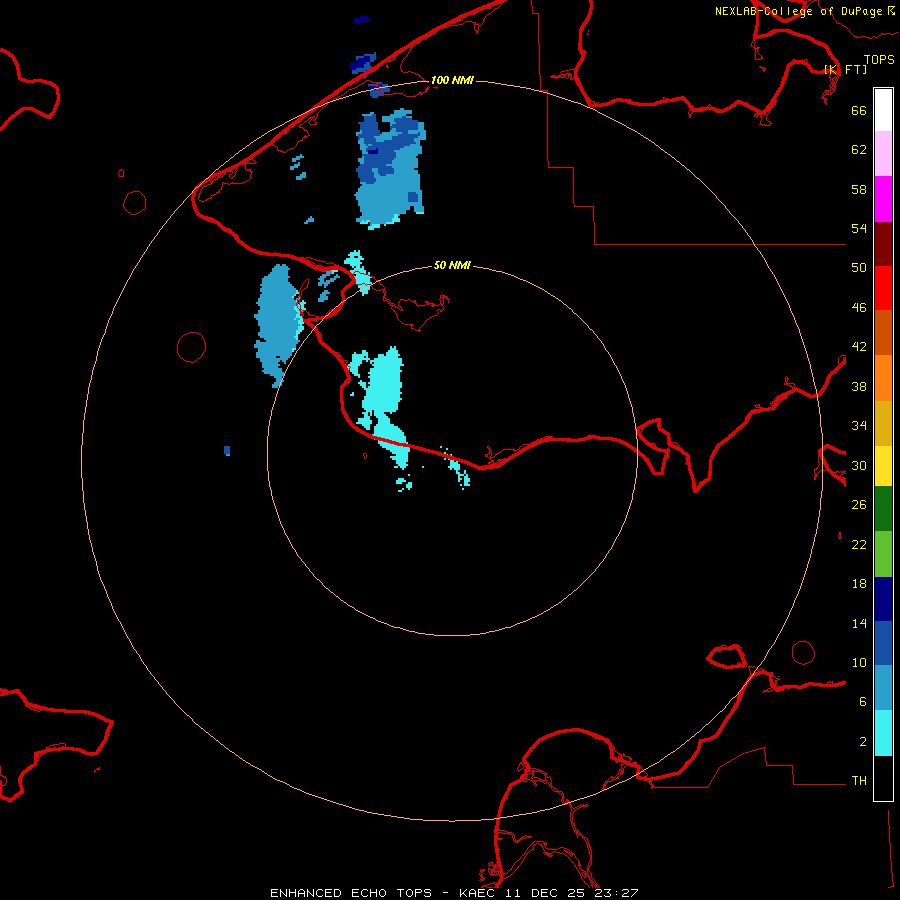Click the 100 NMI range ring label
900x900 pixels.
click(x=452, y=80)
